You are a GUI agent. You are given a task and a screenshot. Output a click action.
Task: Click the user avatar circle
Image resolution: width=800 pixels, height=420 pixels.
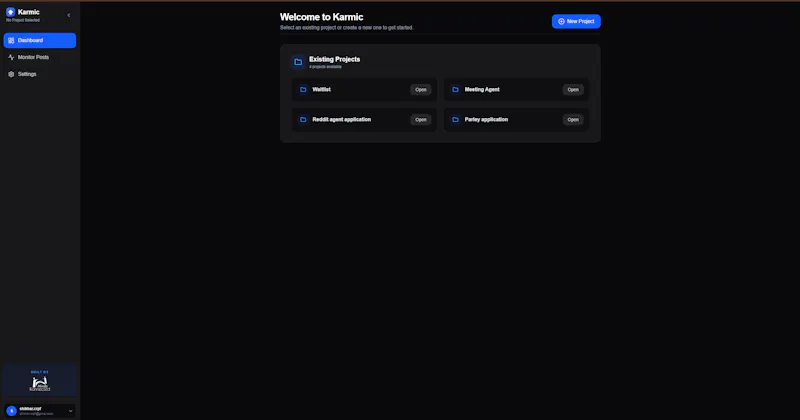11,411
